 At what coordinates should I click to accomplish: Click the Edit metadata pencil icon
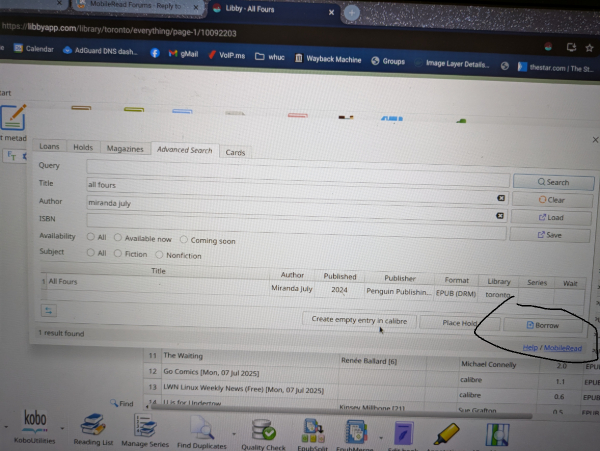coord(14,117)
